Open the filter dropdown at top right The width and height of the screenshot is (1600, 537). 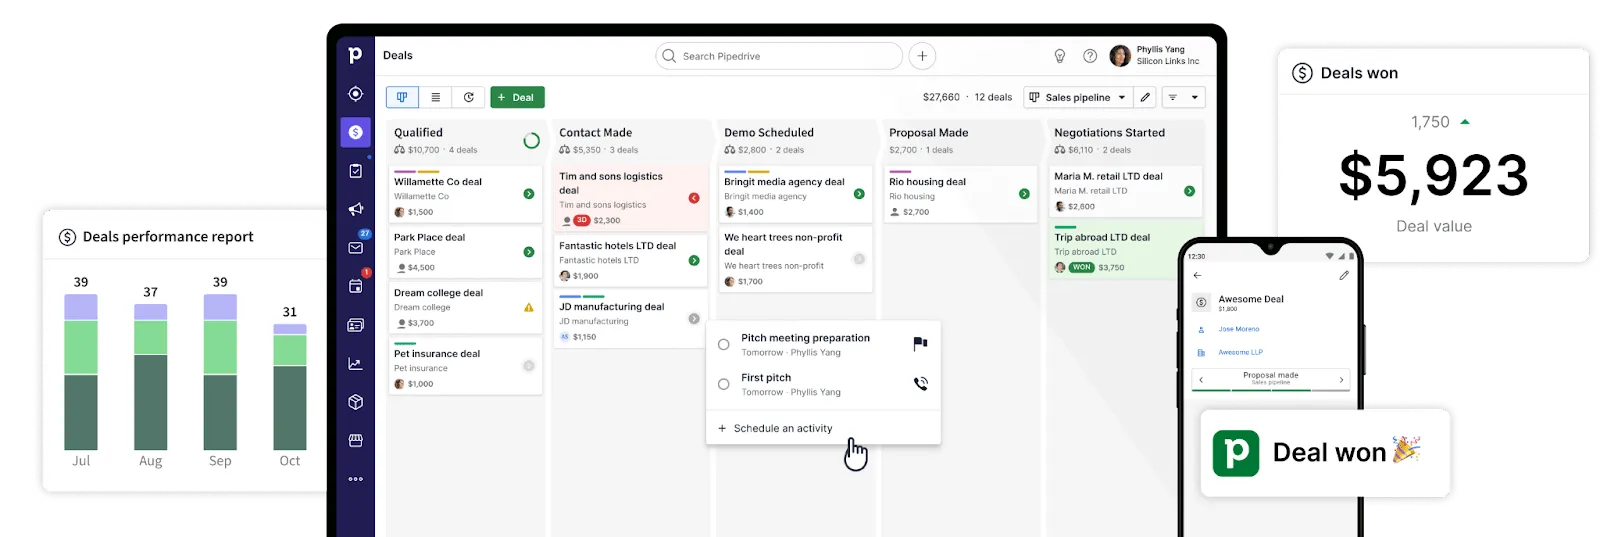(1183, 97)
